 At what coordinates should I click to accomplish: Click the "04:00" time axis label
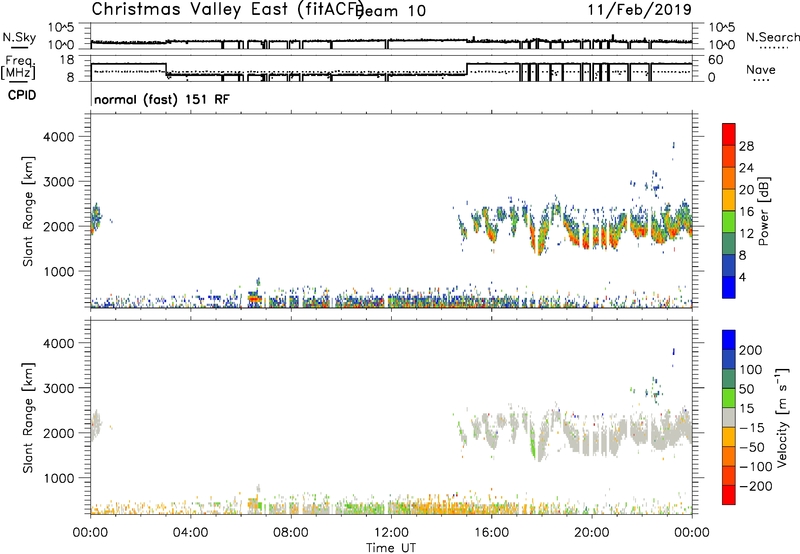[190, 533]
